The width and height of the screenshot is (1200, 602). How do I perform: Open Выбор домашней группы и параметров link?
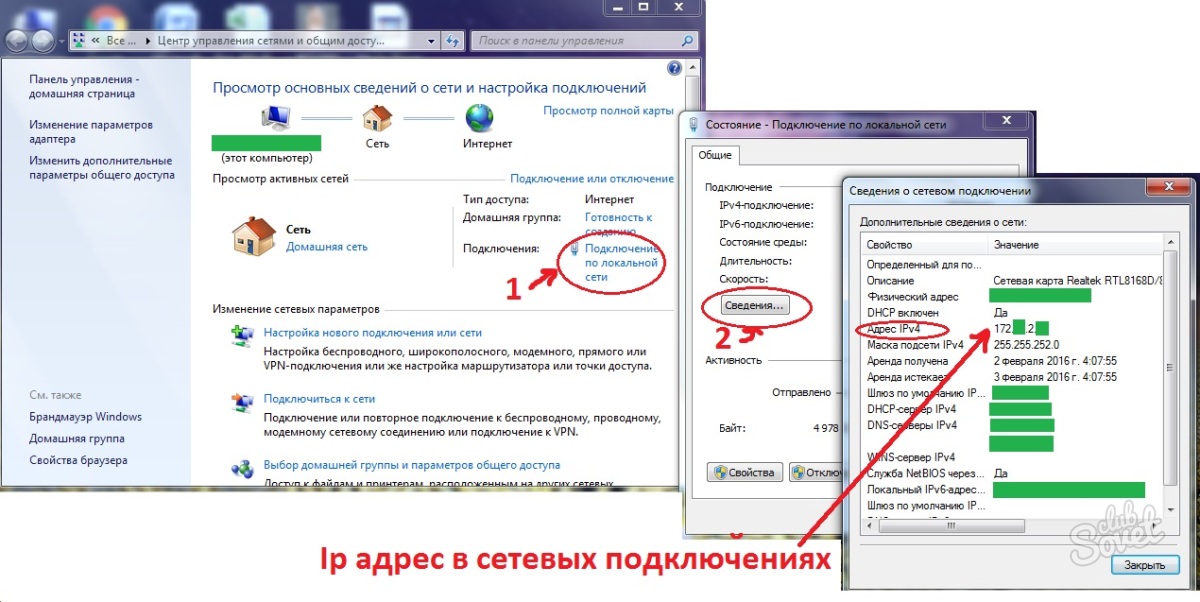point(412,465)
